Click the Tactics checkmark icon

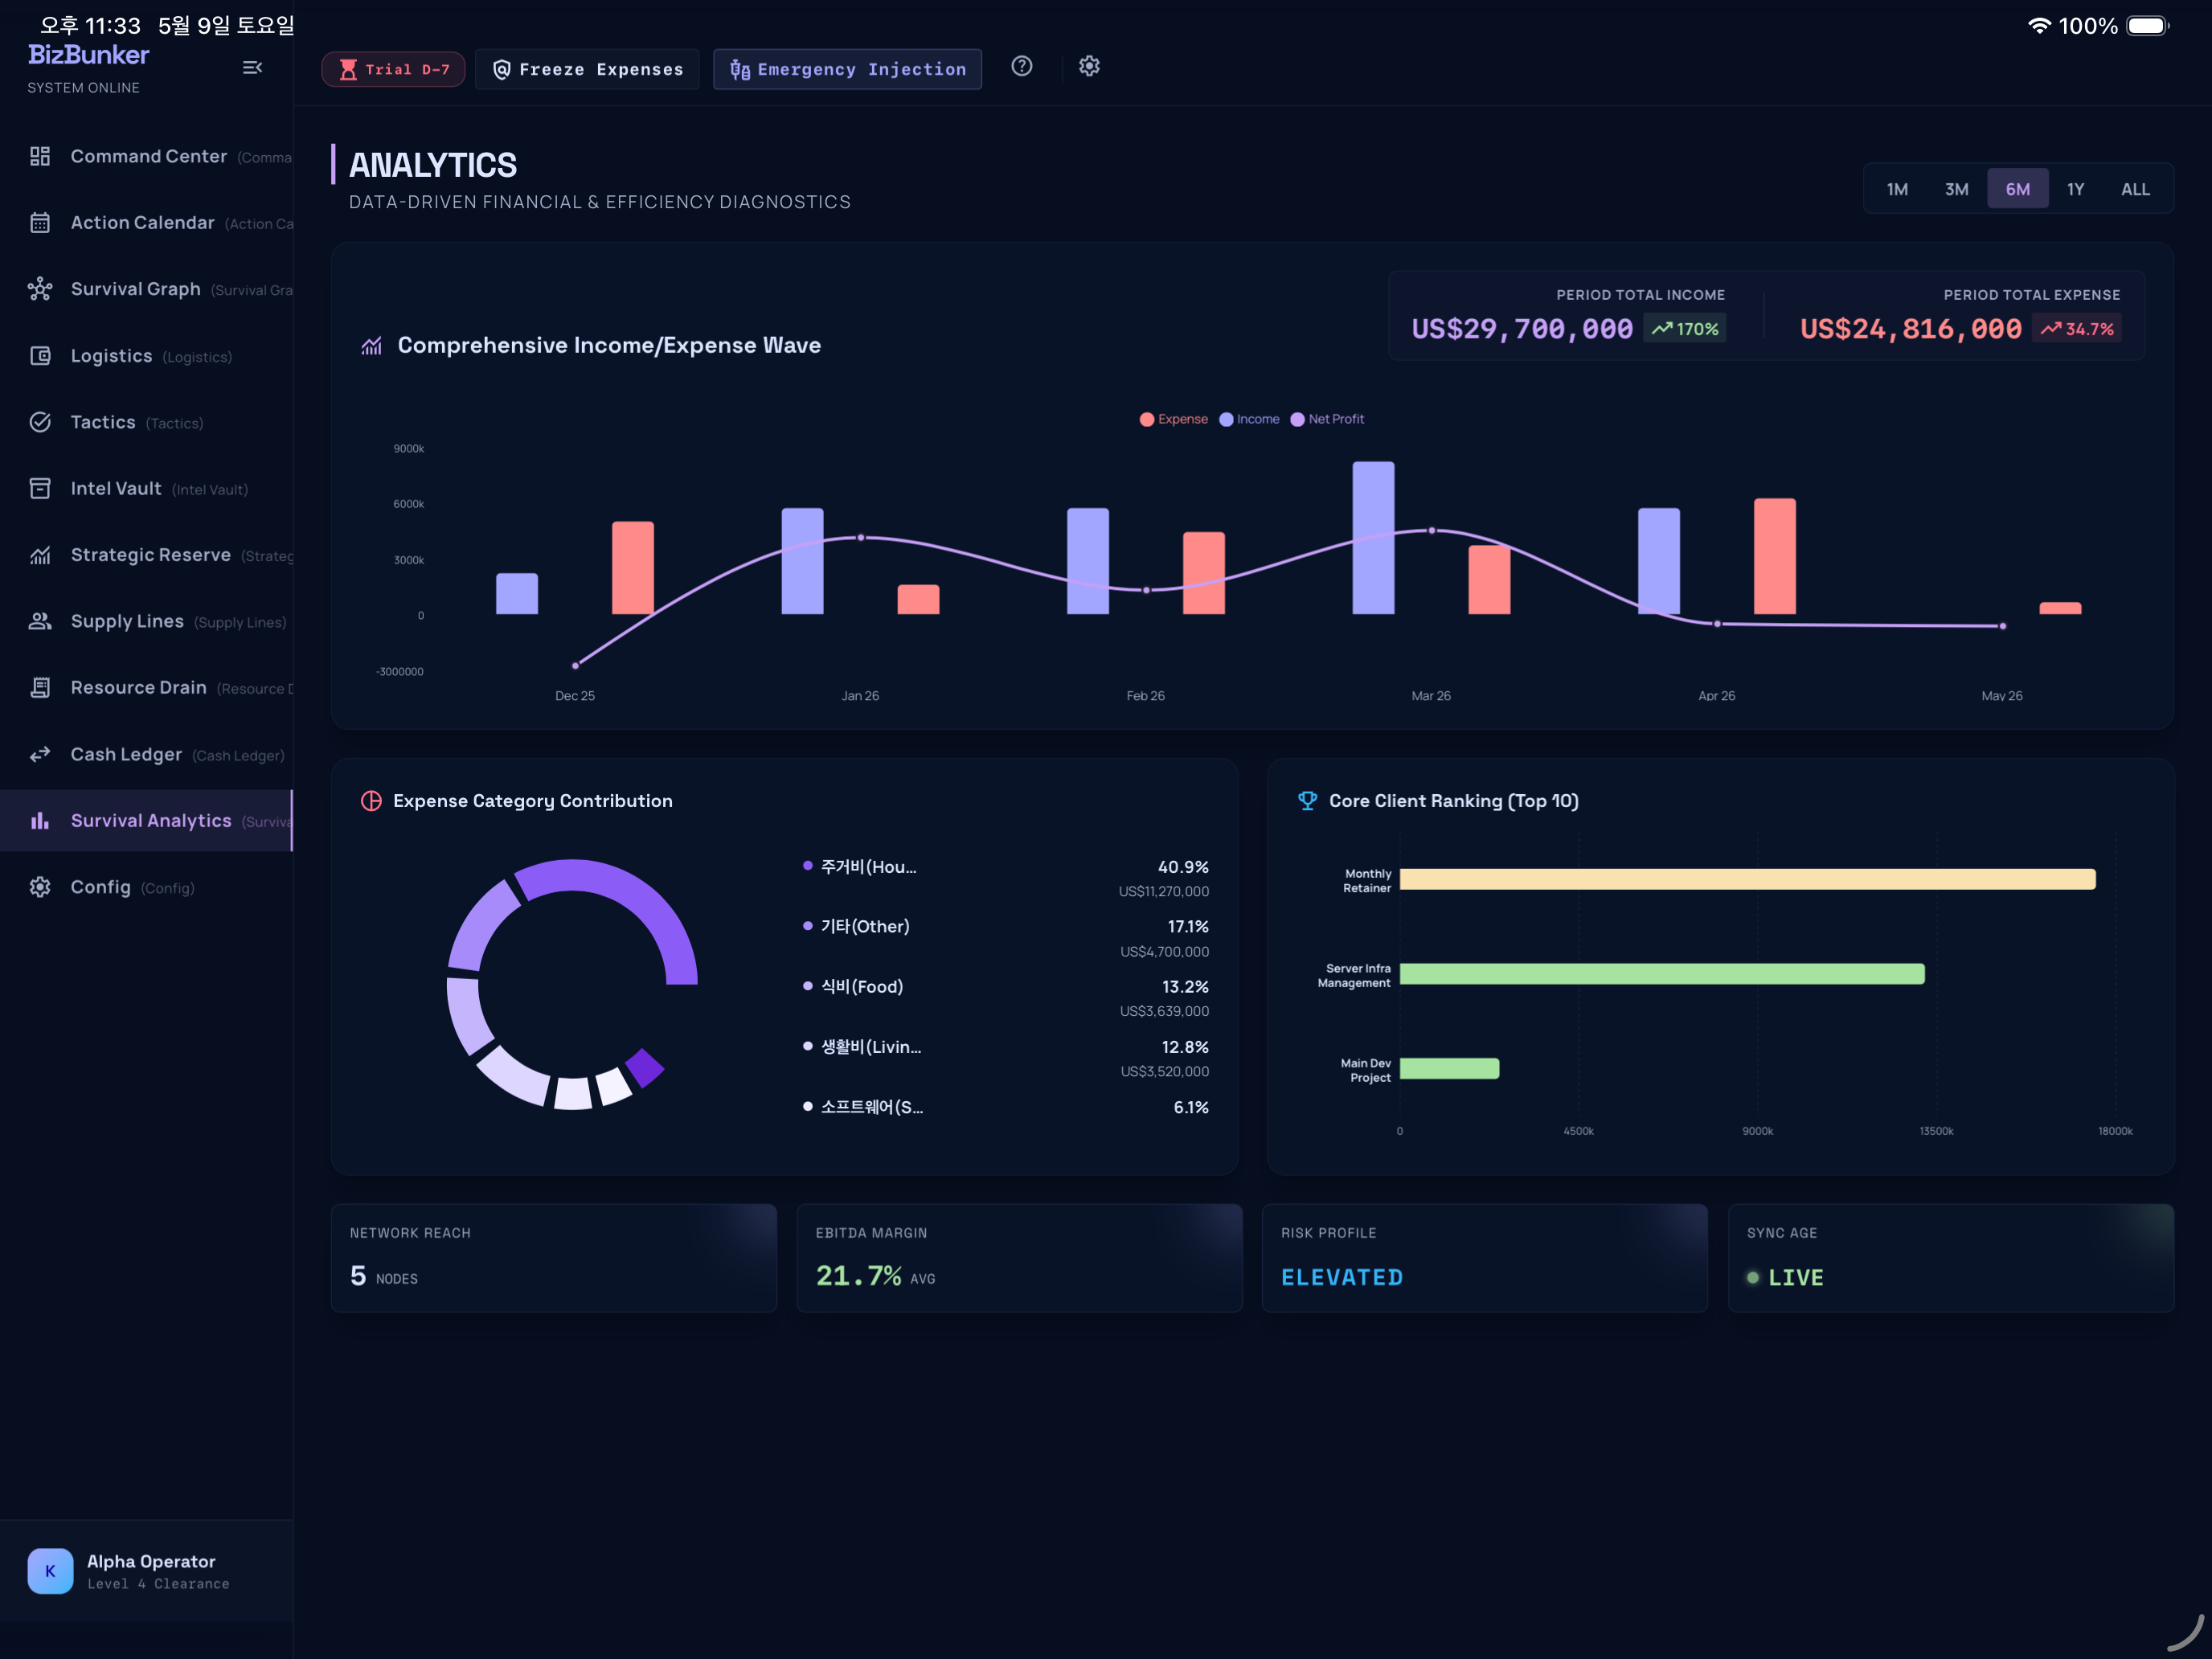pos(40,422)
